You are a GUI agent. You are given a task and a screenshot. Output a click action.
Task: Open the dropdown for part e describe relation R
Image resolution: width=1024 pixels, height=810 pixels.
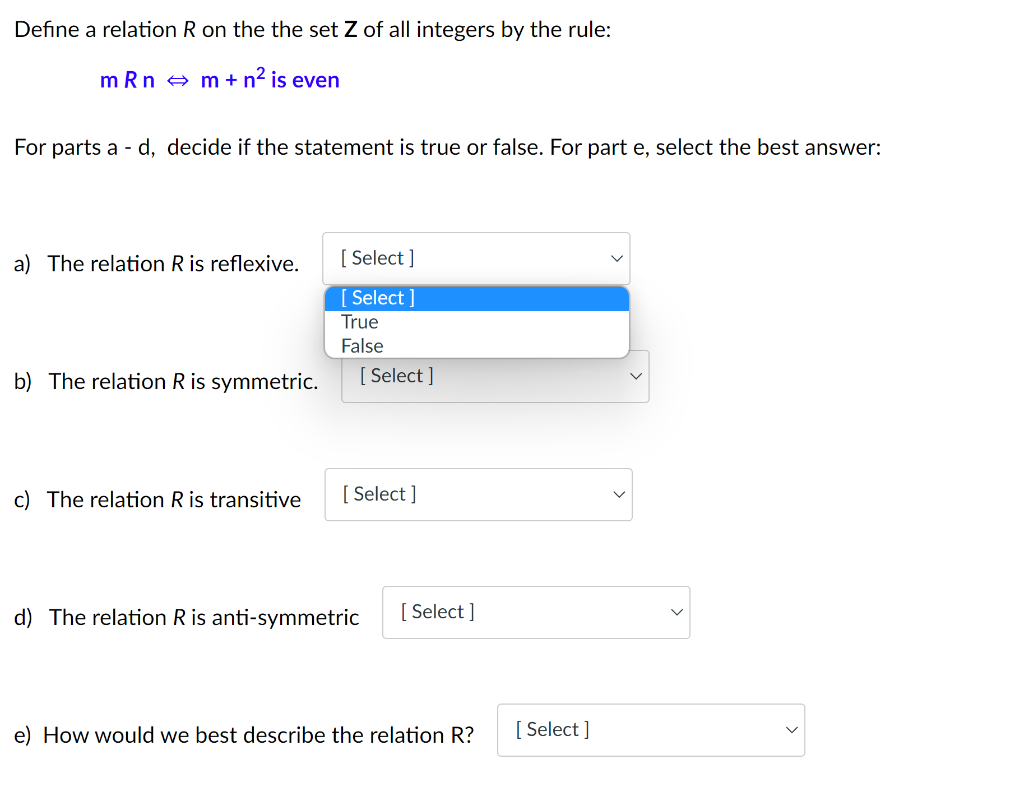pos(651,730)
